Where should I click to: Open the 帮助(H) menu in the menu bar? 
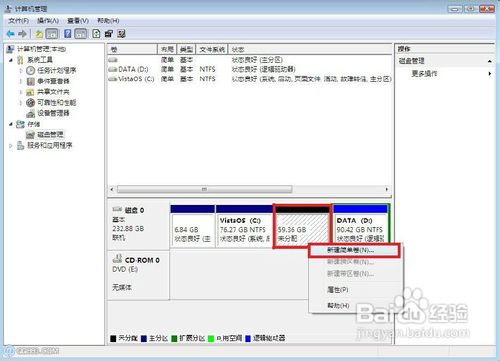[108, 21]
